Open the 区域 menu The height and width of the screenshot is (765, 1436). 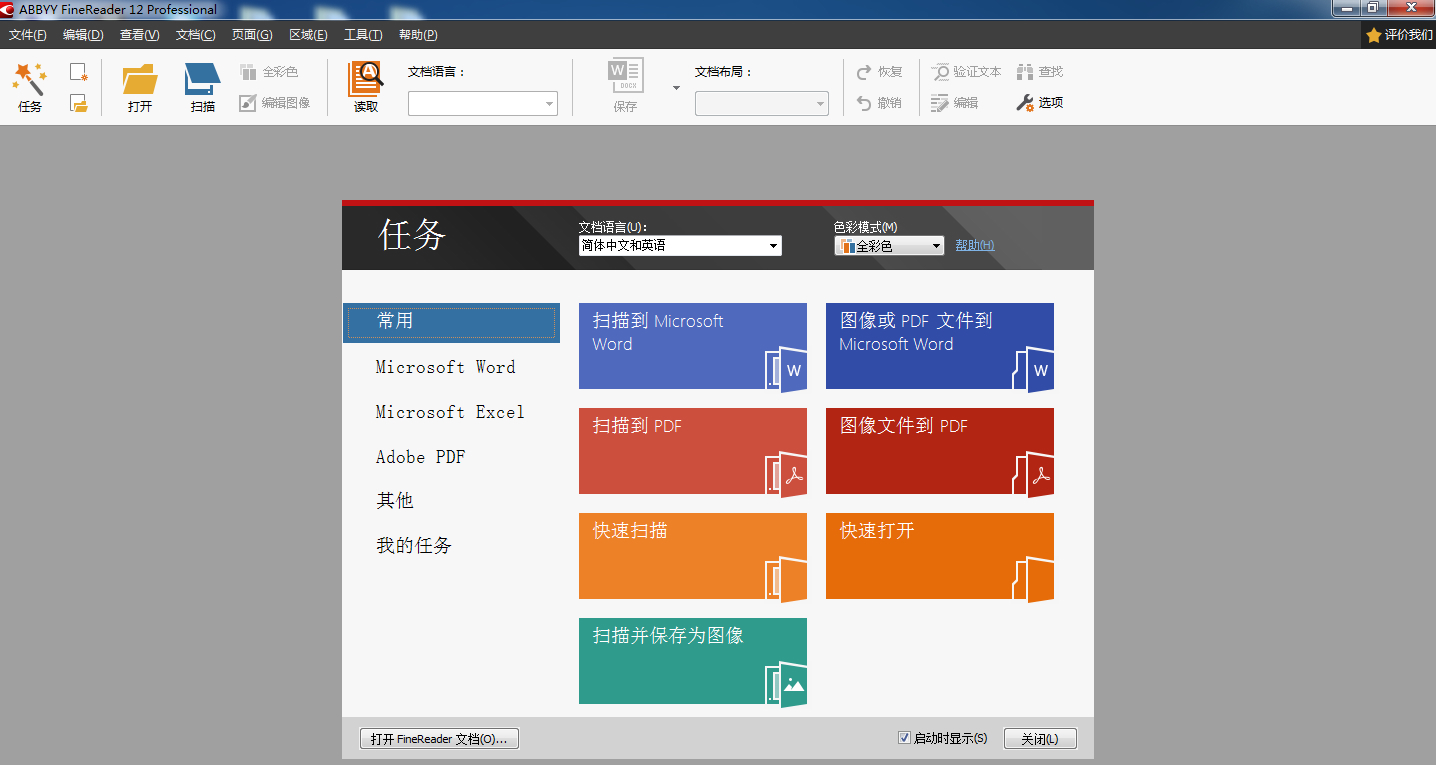tap(308, 35)
